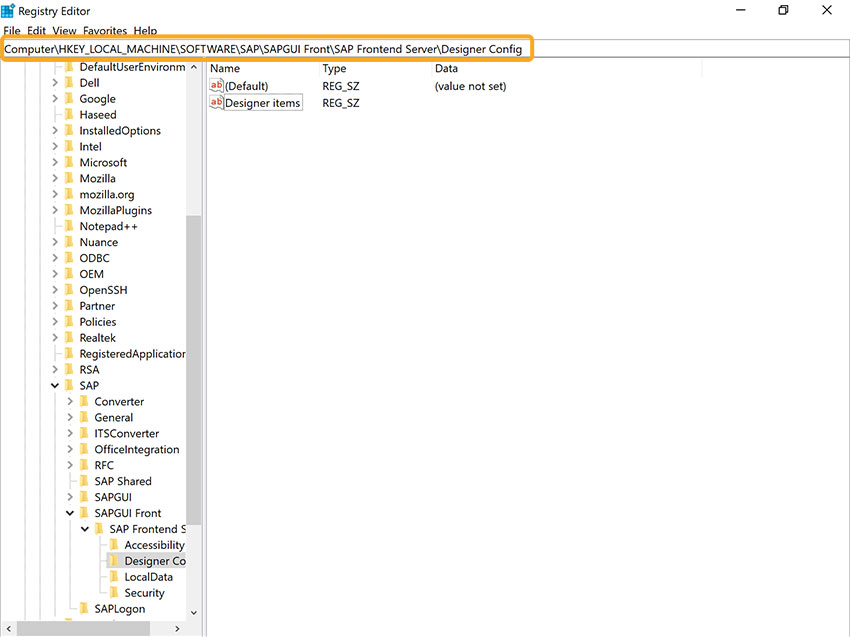Select the DefaultUserEnvironment key
Image resolution: width=850 pixels, height=637 pixels.
point(132,67)
